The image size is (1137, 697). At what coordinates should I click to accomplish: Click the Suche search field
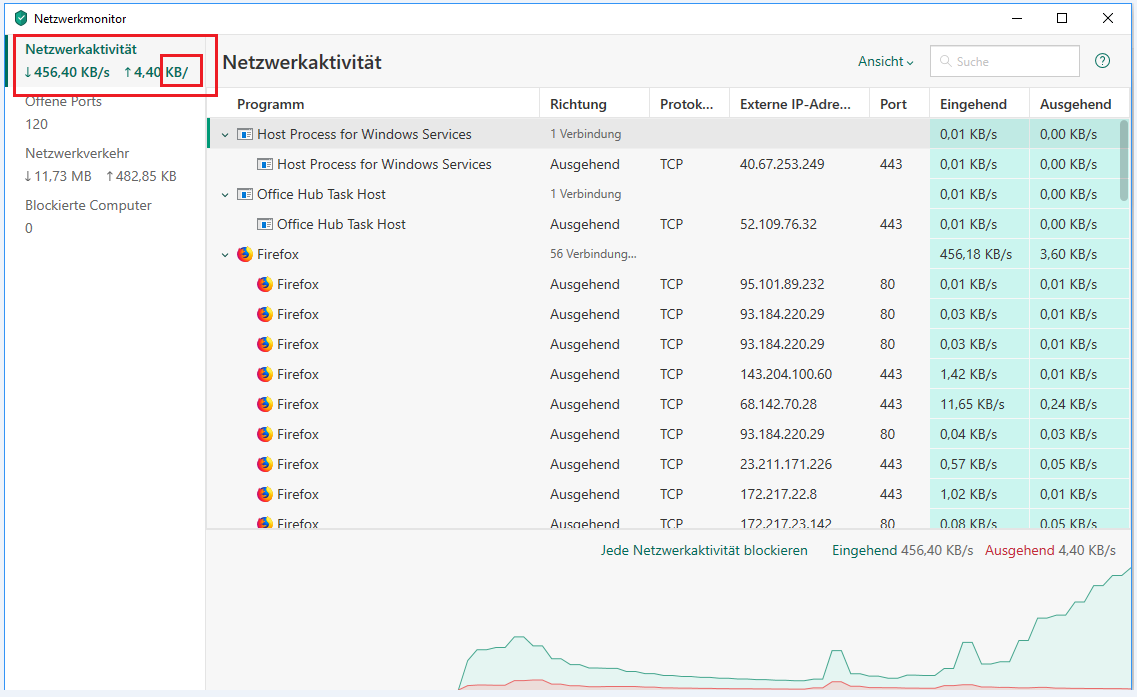[1004, 62]
